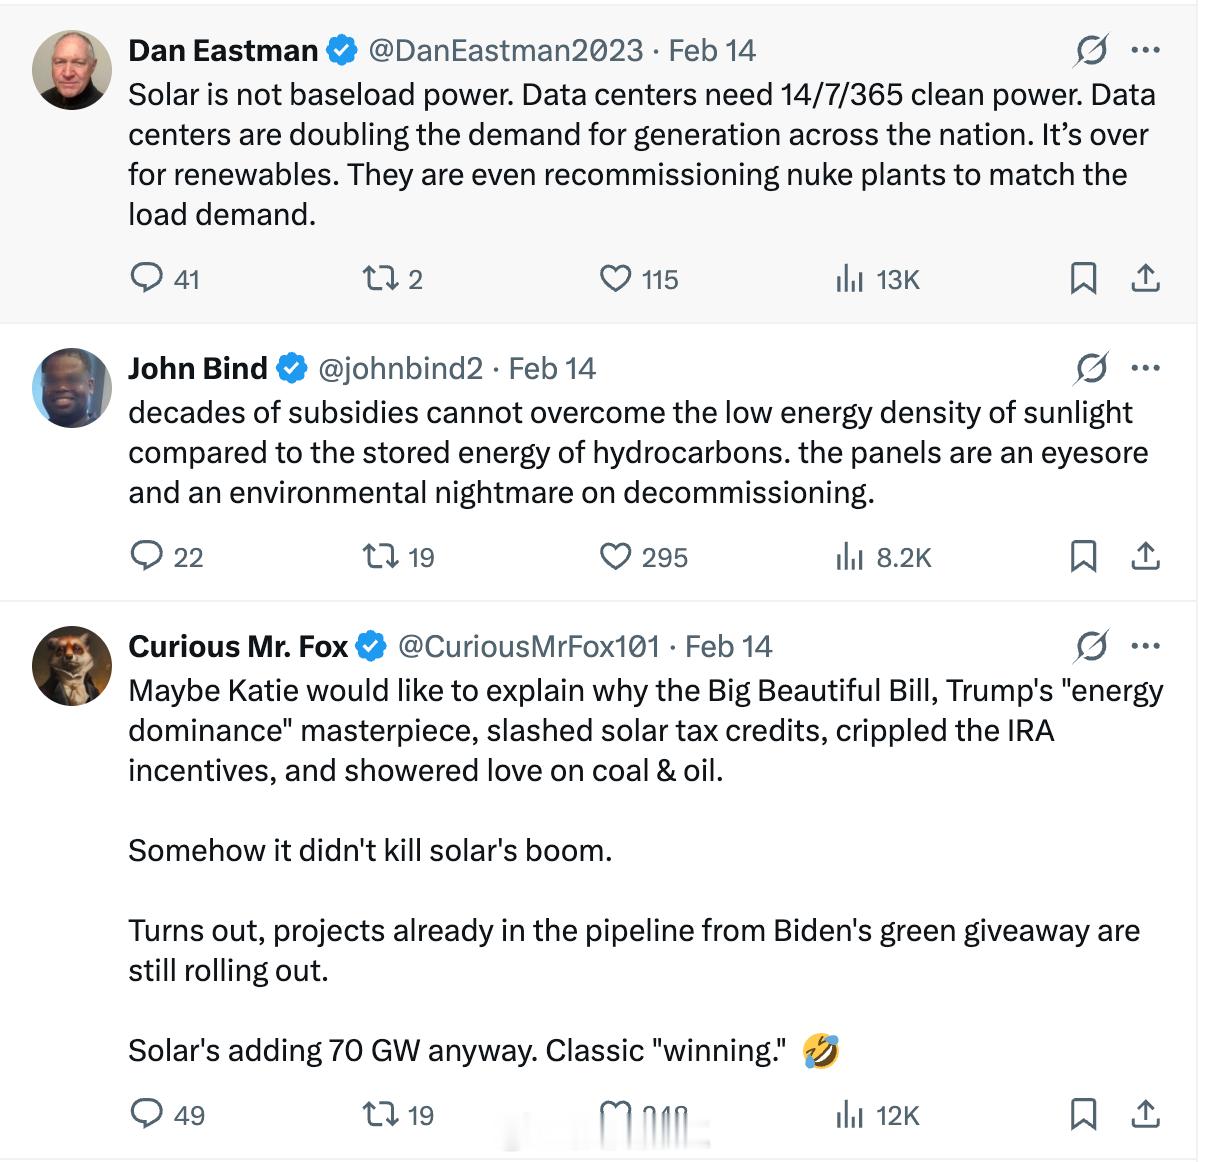Screen dimensions: 1208x1162
Task: View the 12K views analytics on Fox's tweet
Action: [850, 1114]
